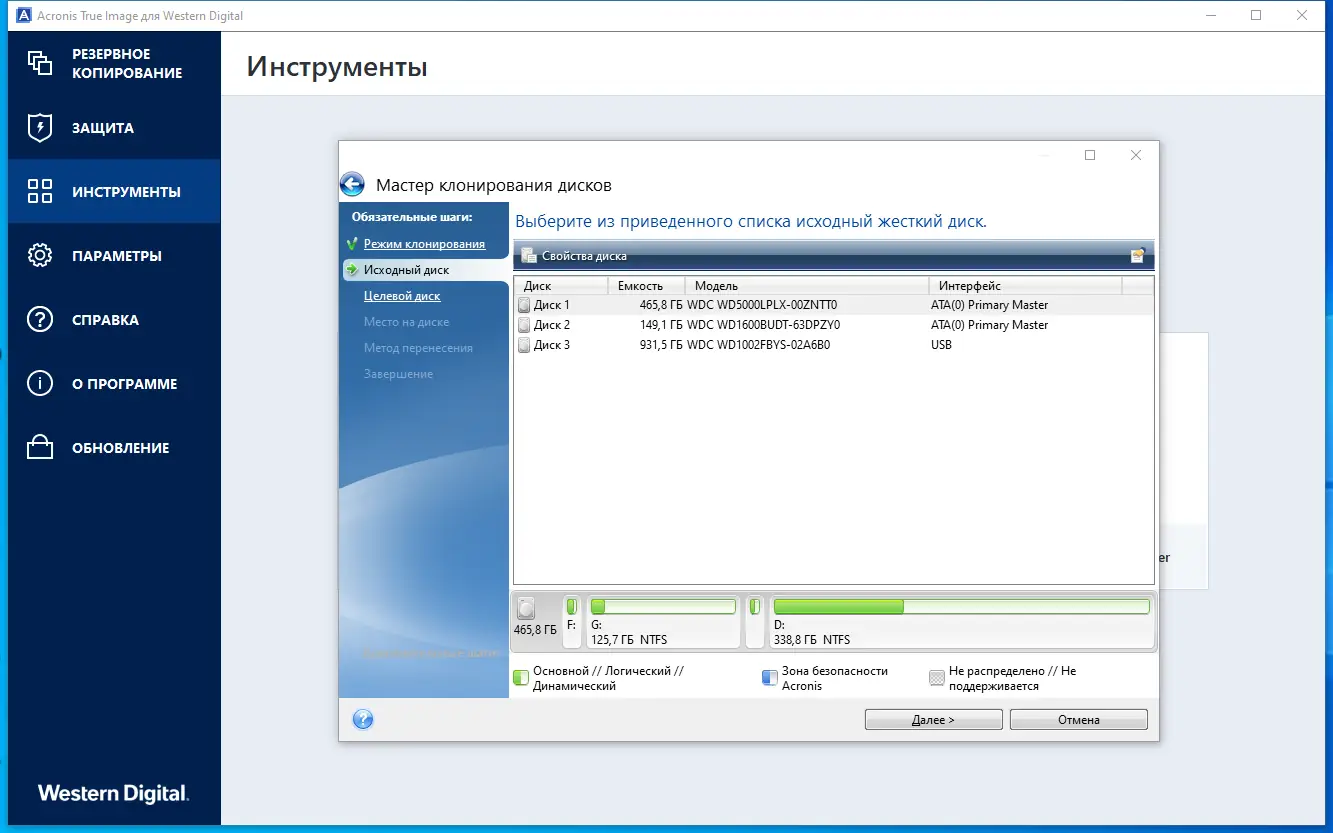
Task: Click the 931,5 ГБ capacity cell
Action: (x=661, y=345)
